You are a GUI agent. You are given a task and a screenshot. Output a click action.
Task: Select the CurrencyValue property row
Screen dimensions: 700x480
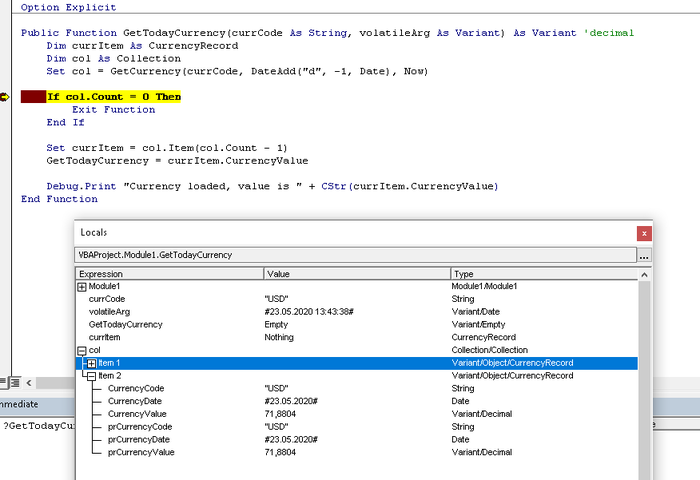pyautogui.click(x=140, y=414)
